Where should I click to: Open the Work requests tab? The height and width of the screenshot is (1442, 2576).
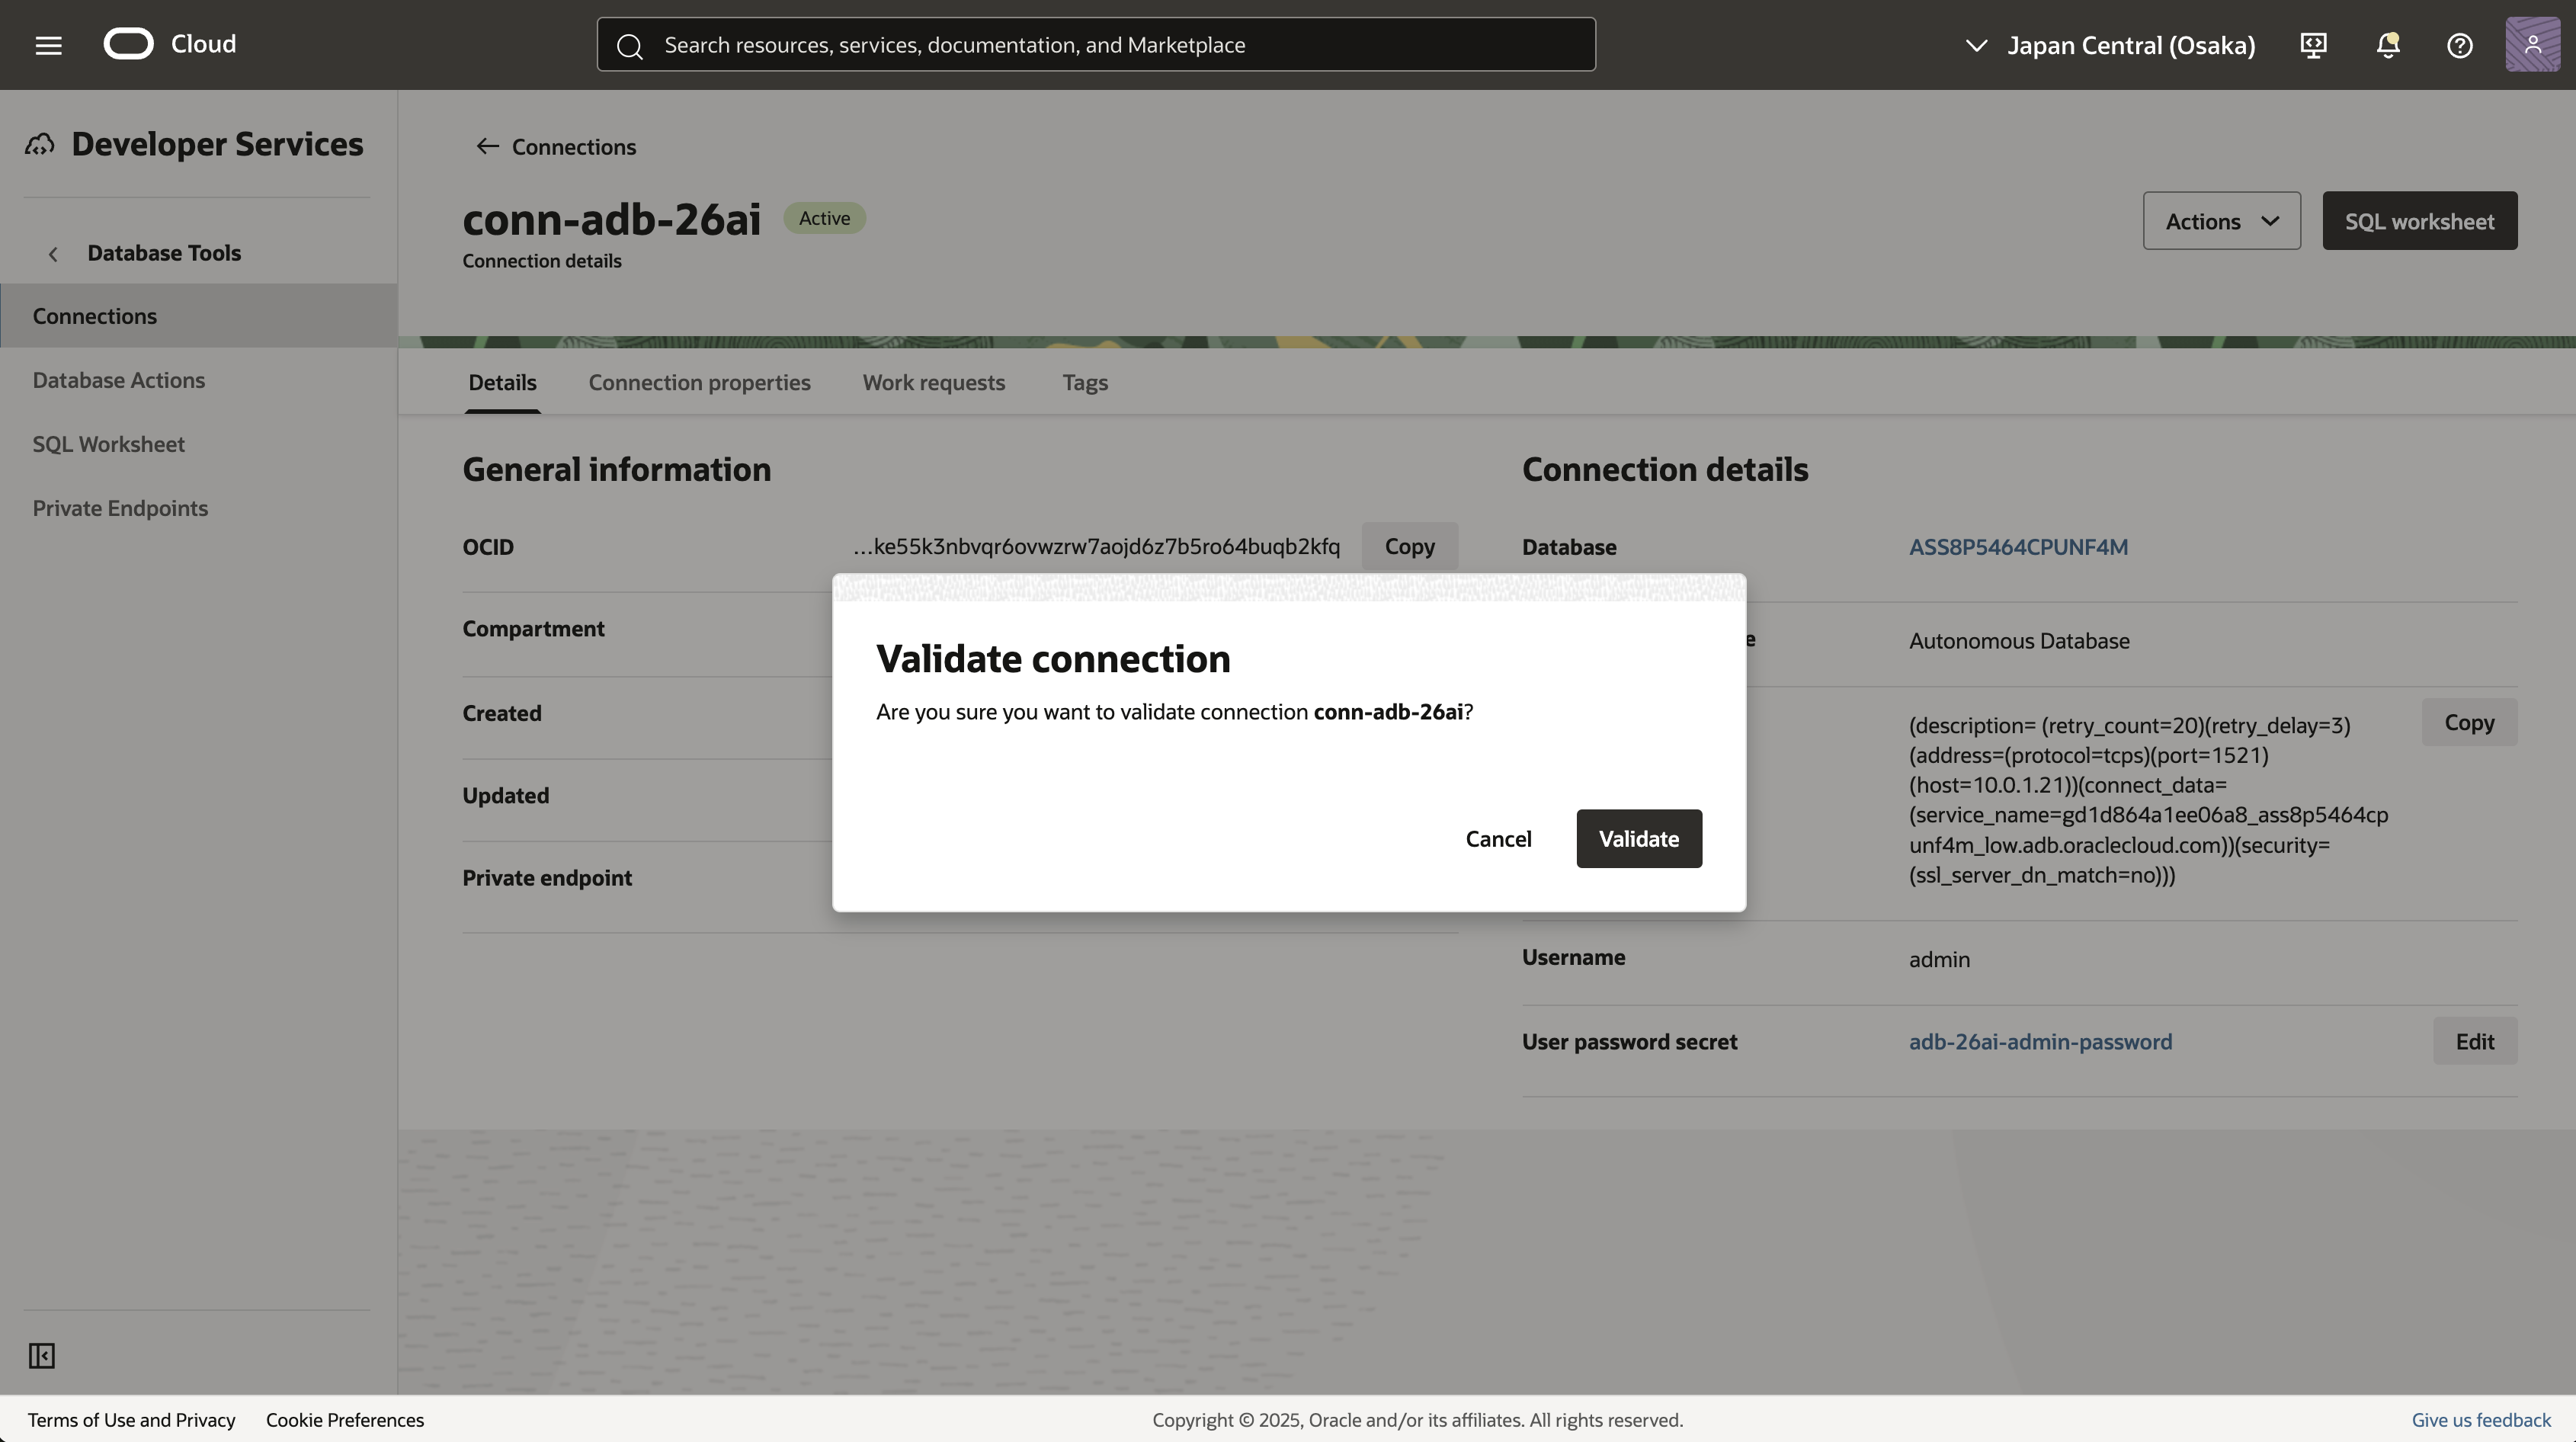pyautogui.click(x=933, y=383)
